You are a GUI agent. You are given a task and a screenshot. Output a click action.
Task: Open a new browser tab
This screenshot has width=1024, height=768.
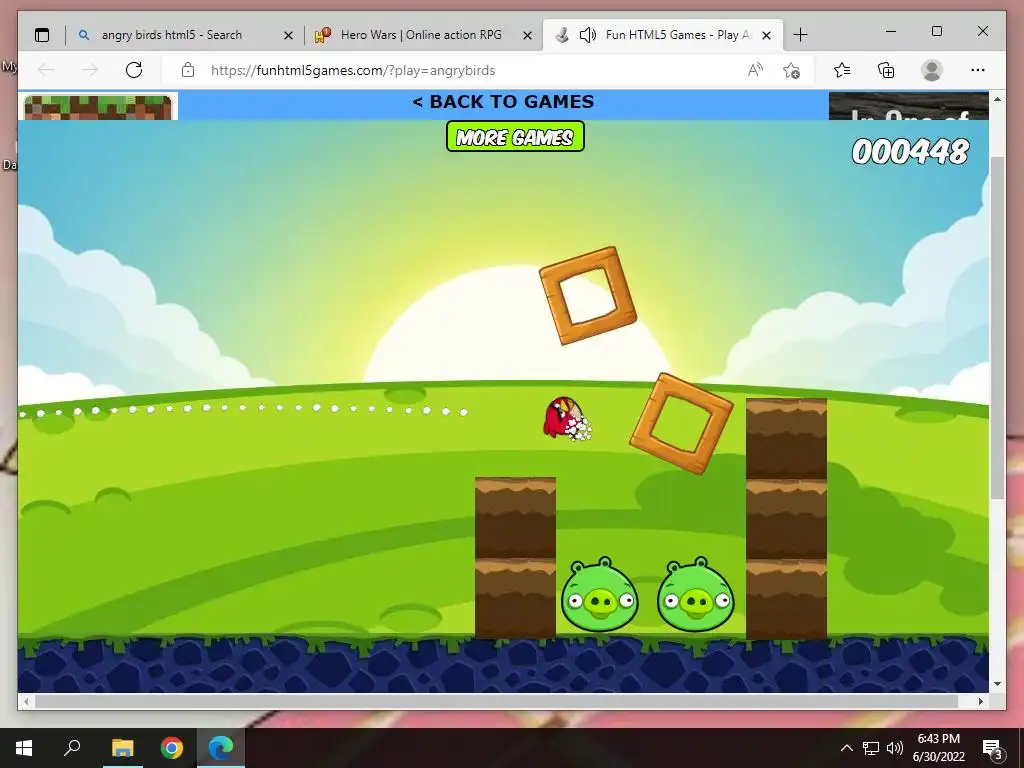click(800, 35)
